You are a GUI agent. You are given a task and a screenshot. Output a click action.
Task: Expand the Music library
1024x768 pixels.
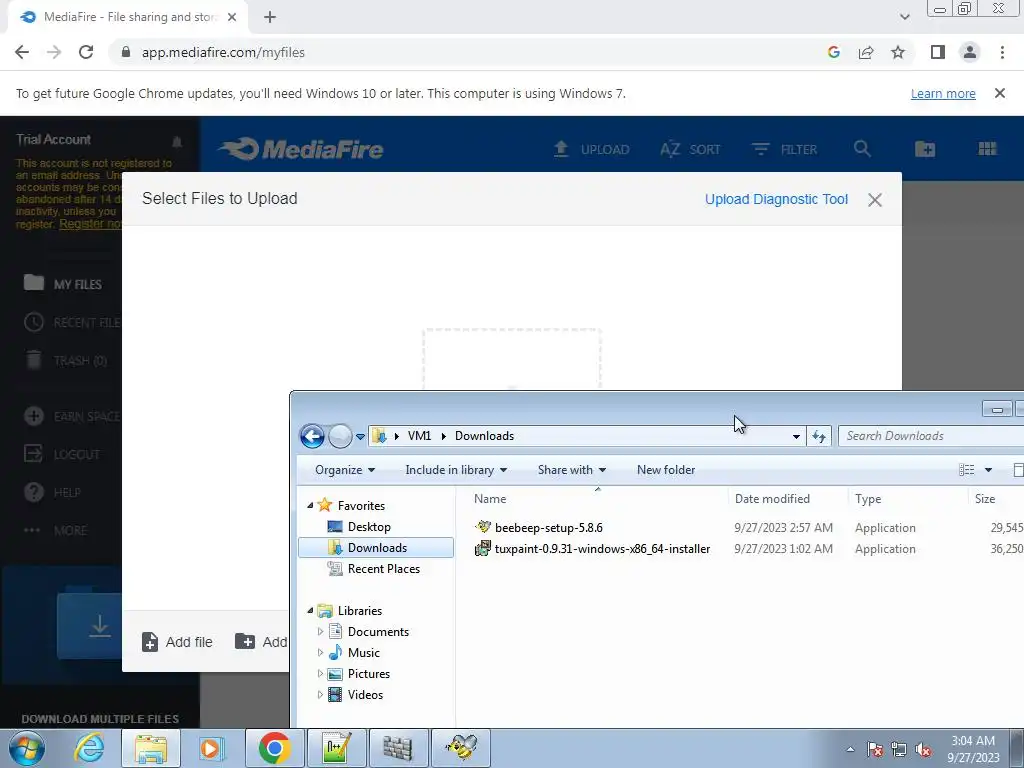tap(320, 652)
